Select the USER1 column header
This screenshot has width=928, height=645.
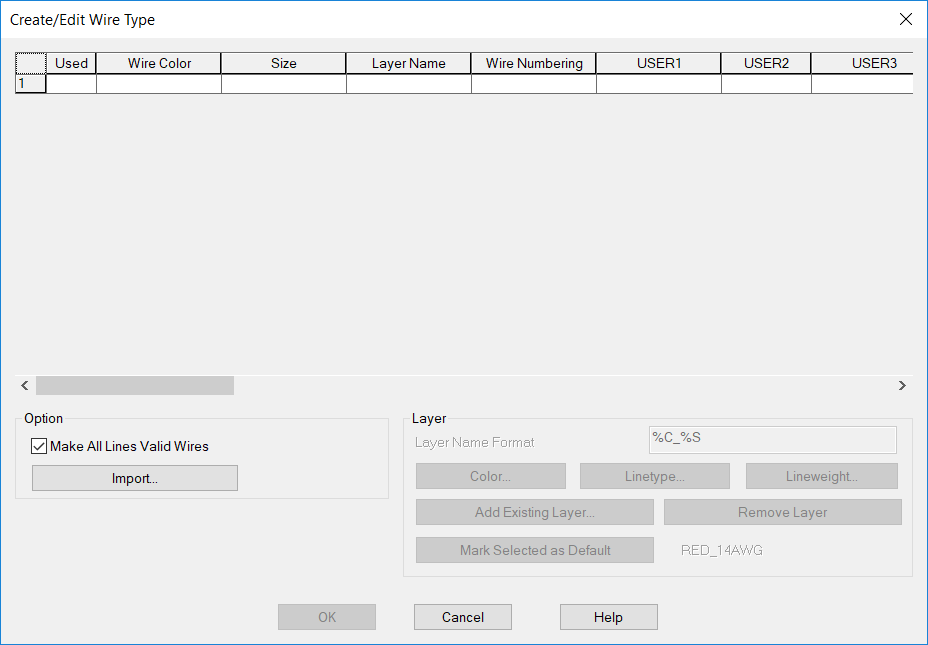(x=659, y=63)
